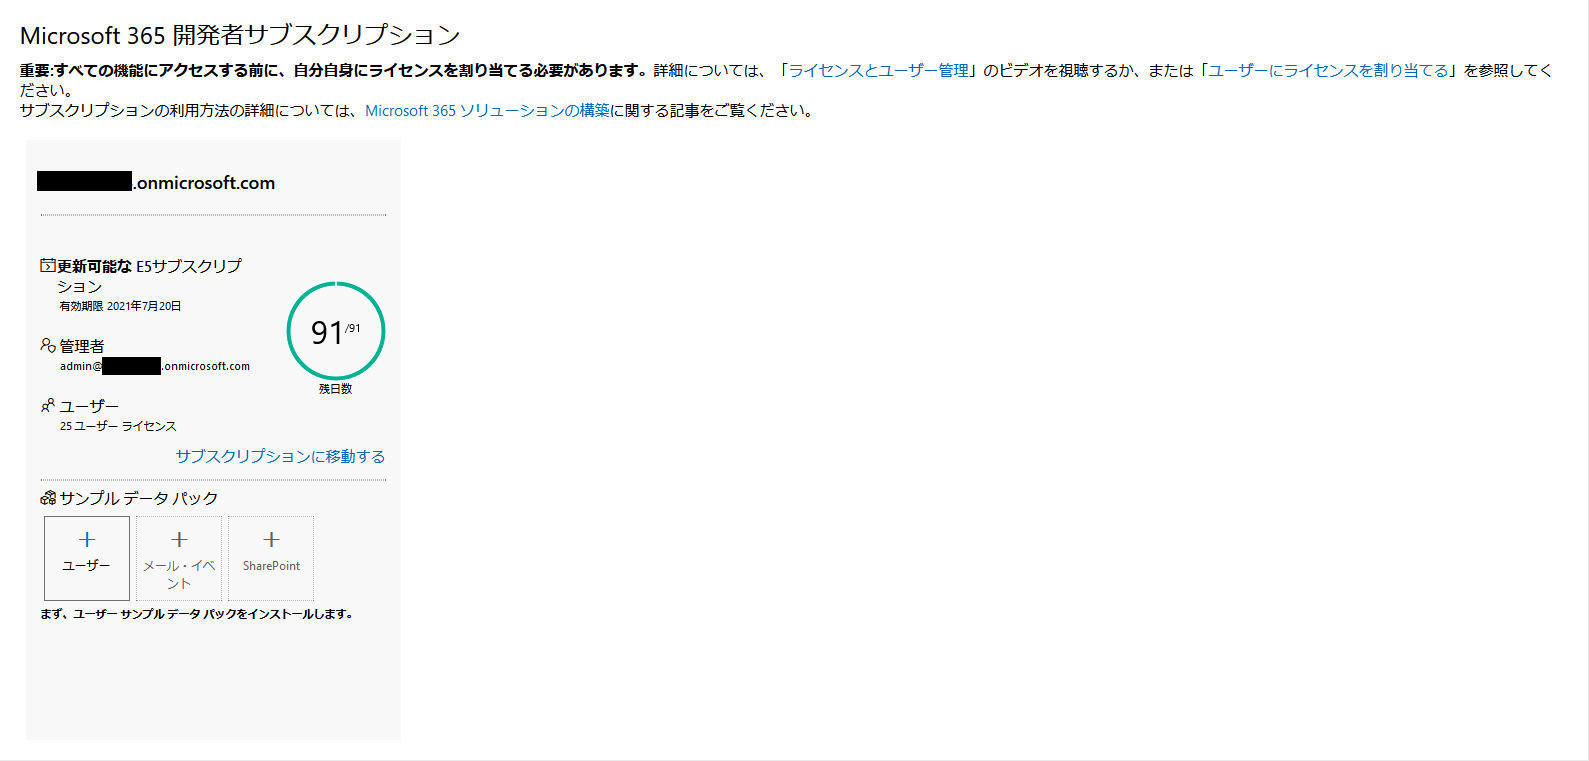Click the 25 ユーザー ライセンス text

118,426
